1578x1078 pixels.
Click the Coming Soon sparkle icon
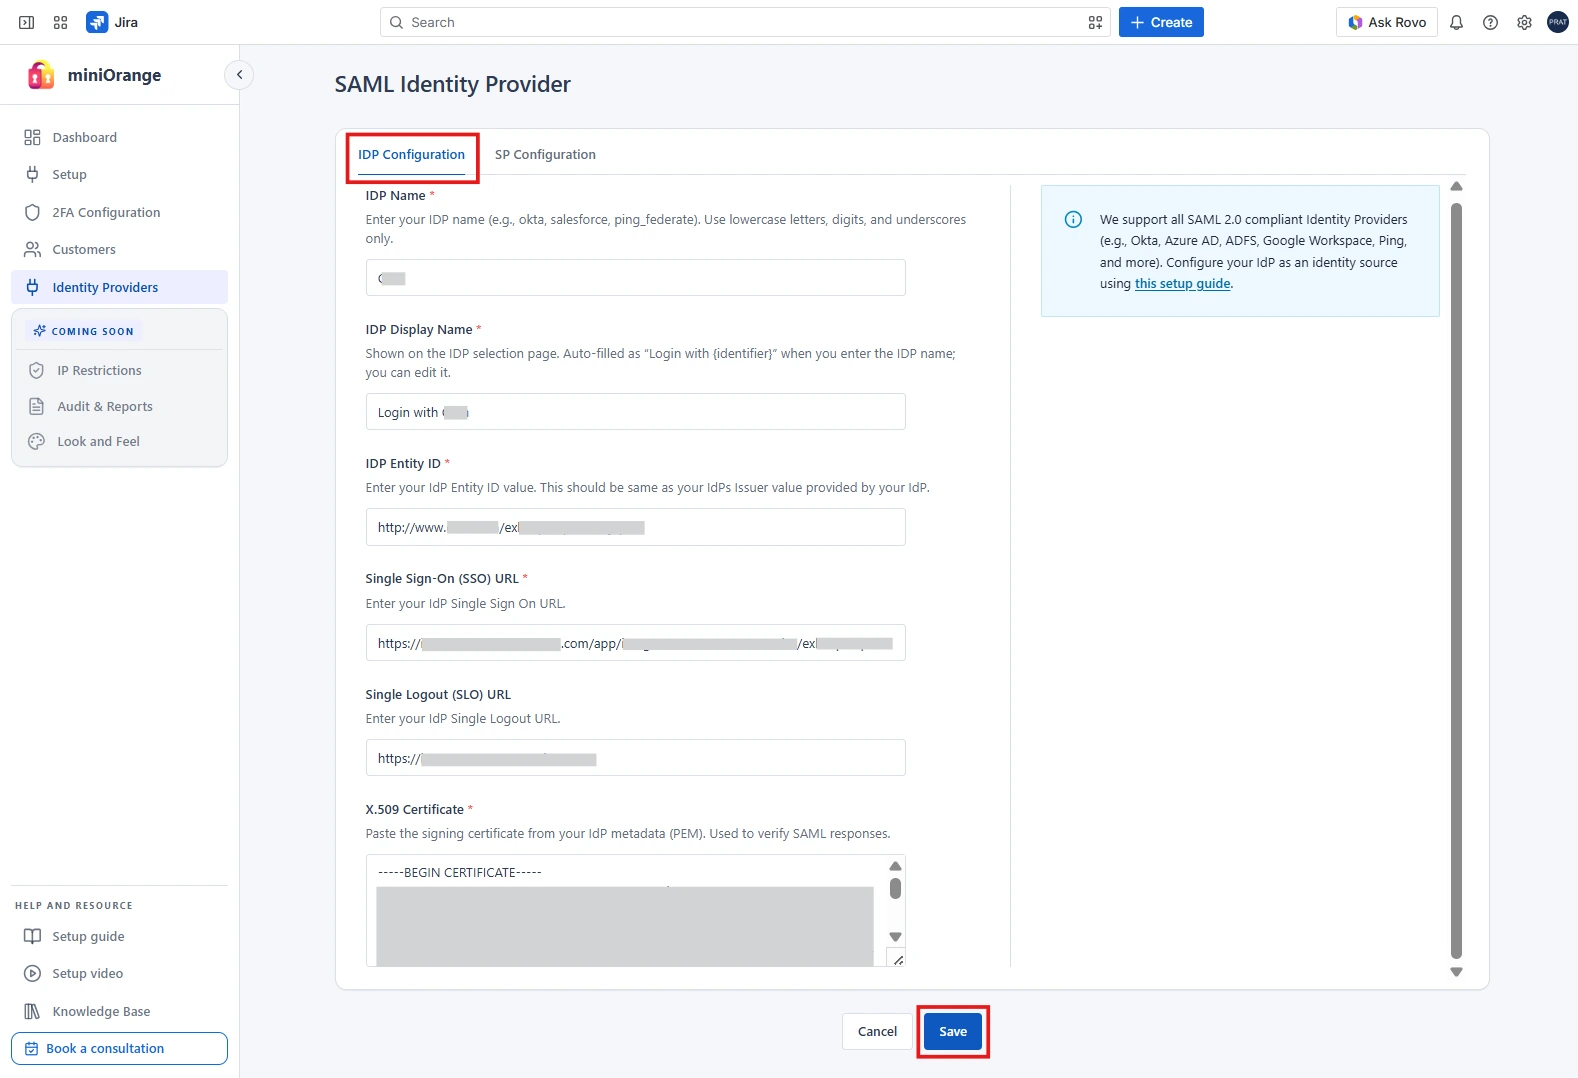tap(40, 331)
